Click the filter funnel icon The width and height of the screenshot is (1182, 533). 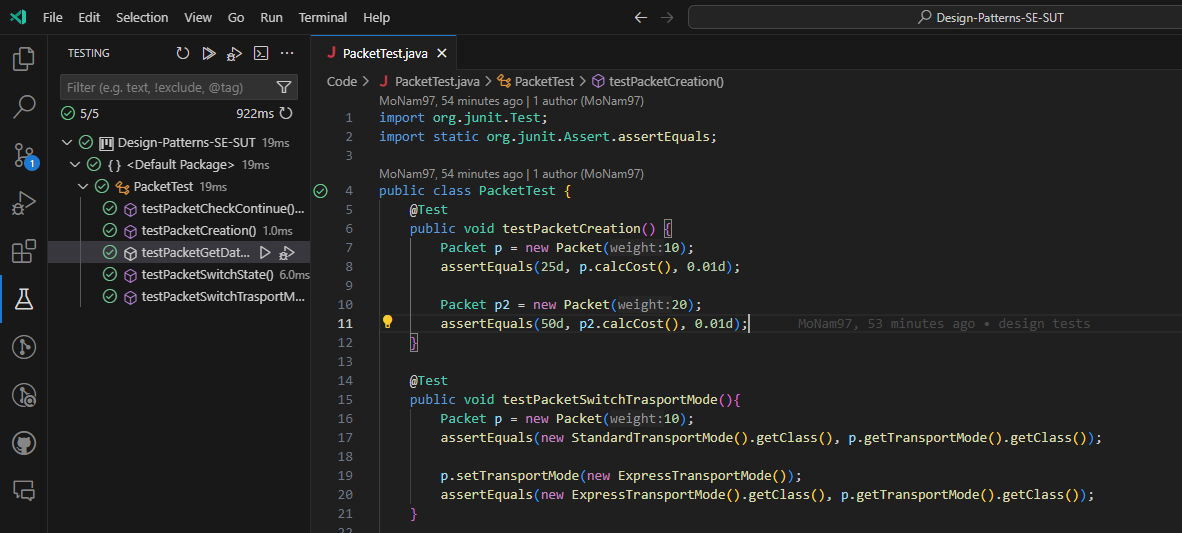pos(284,87)
